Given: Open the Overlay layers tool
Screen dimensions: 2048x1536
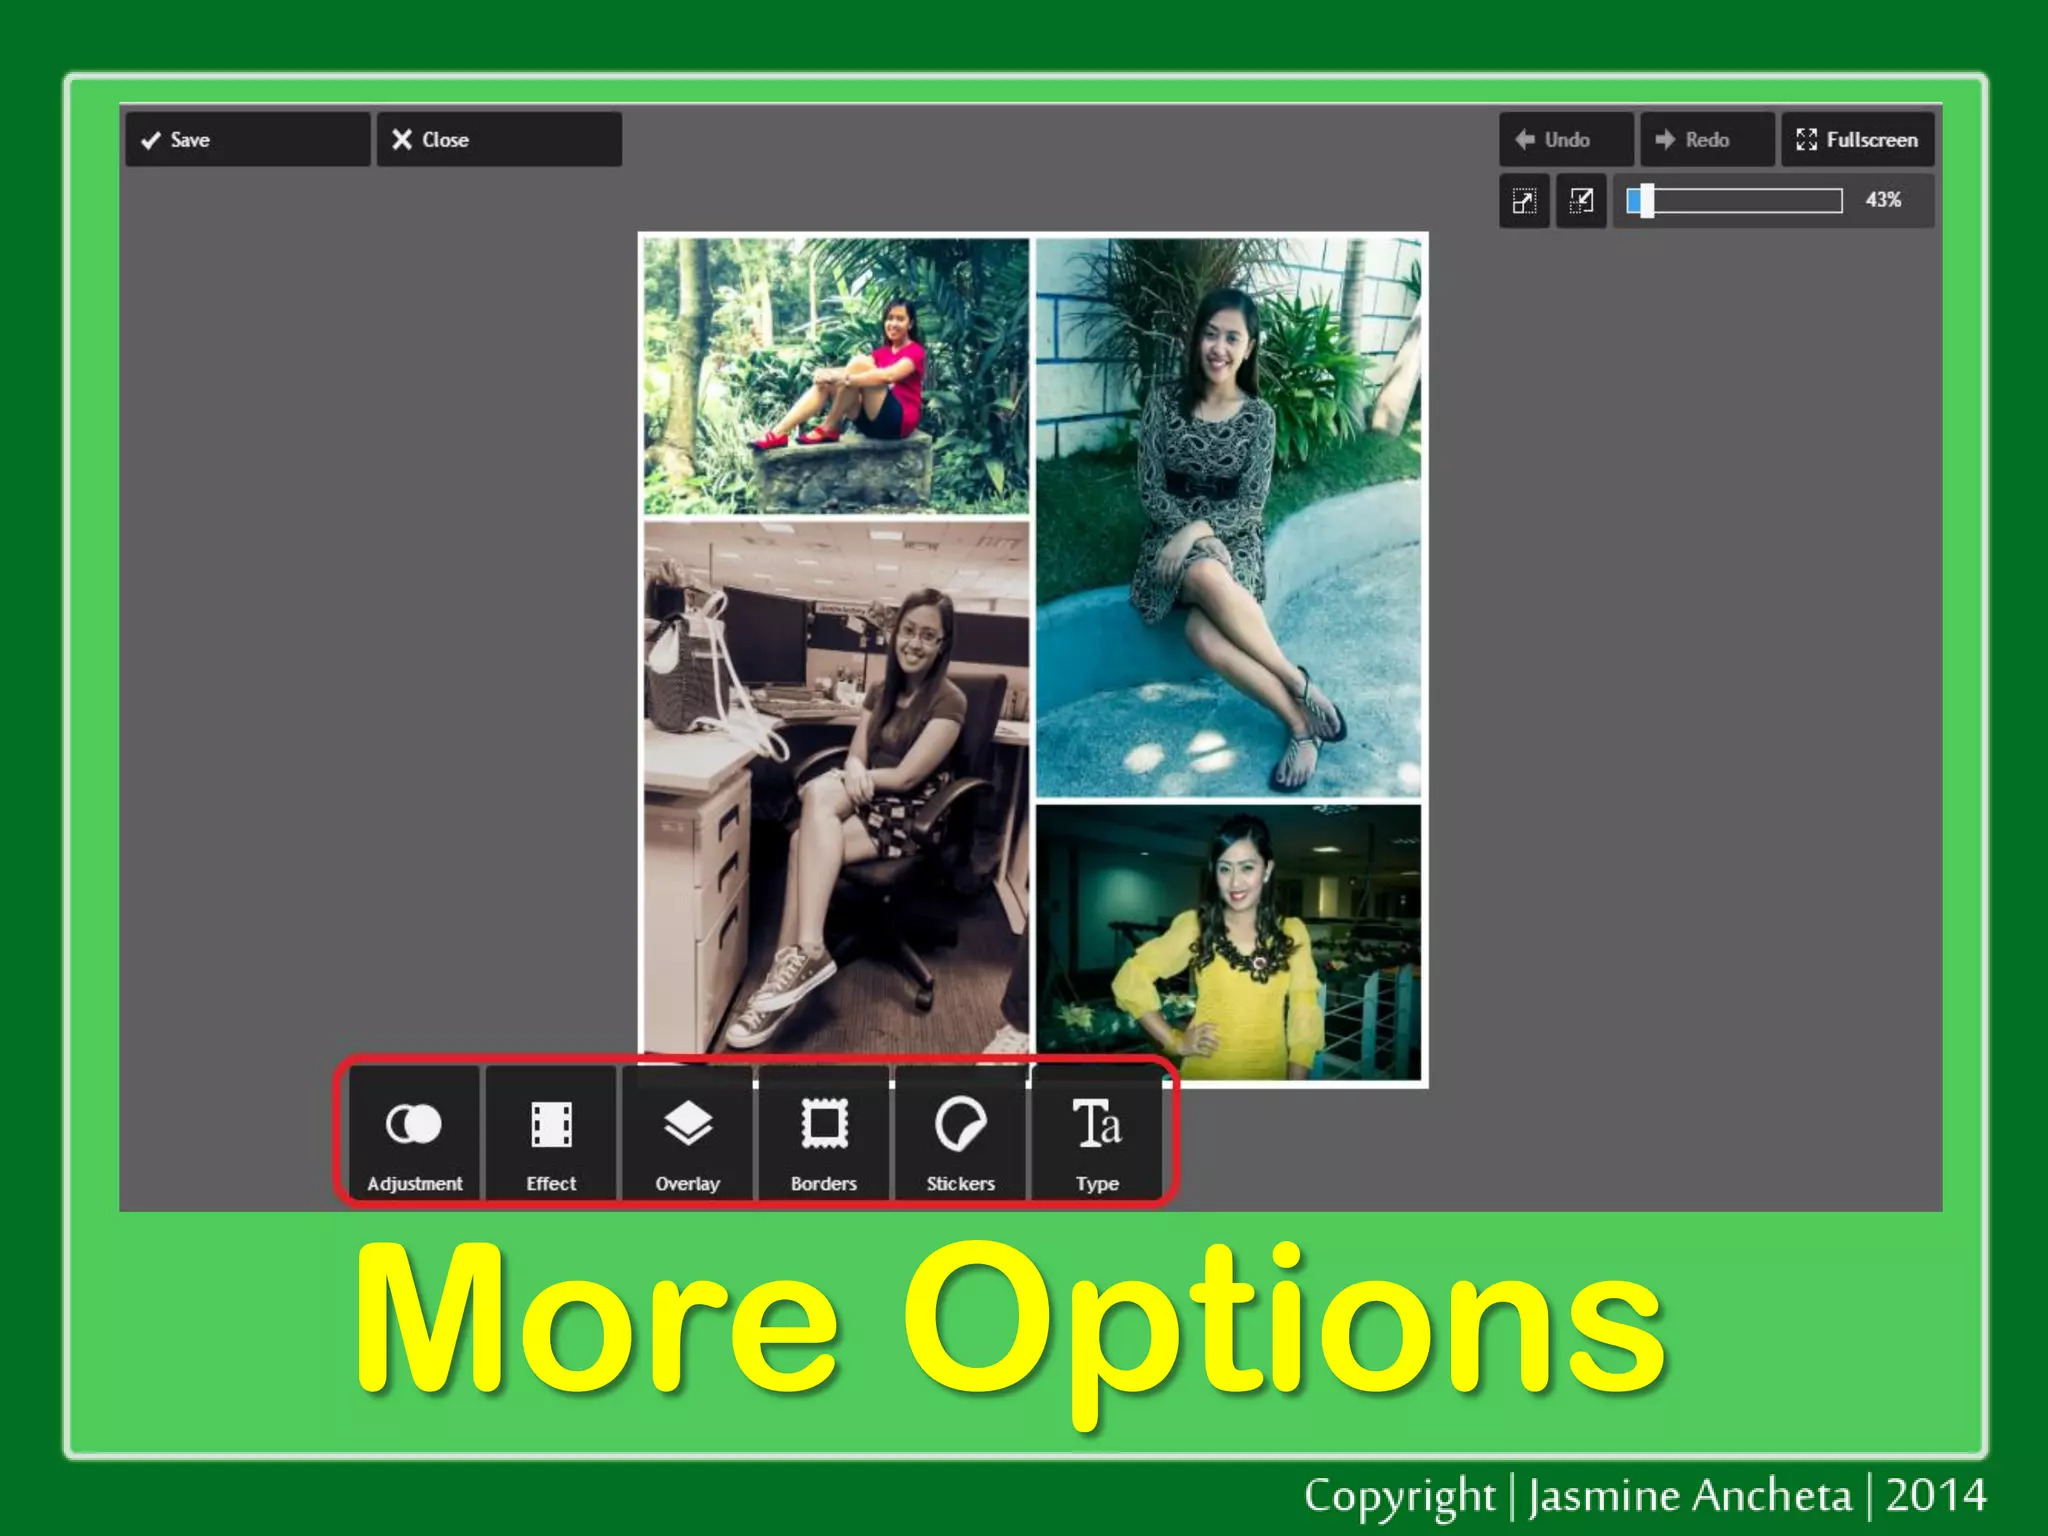Looking at the screenshot, I should (687, 1133).
